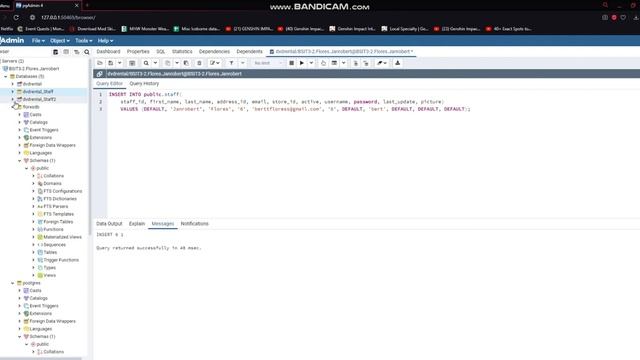Expand the dvdrental database node

pos(13,84)
